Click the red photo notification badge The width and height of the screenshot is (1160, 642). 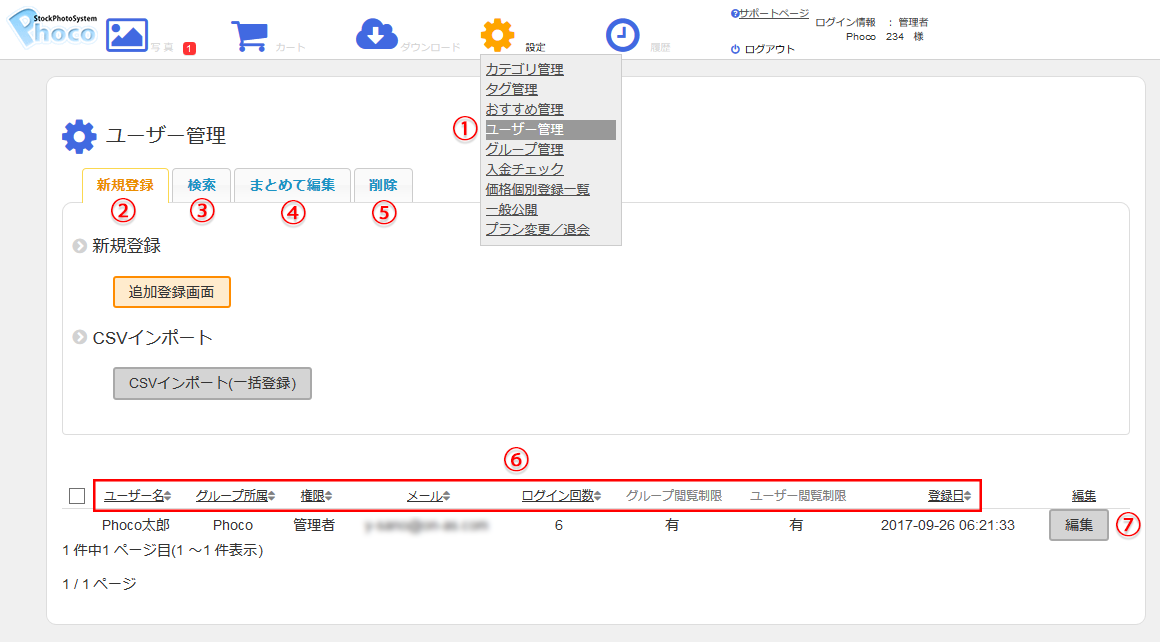pyautogui.click(x=189, y=48)
